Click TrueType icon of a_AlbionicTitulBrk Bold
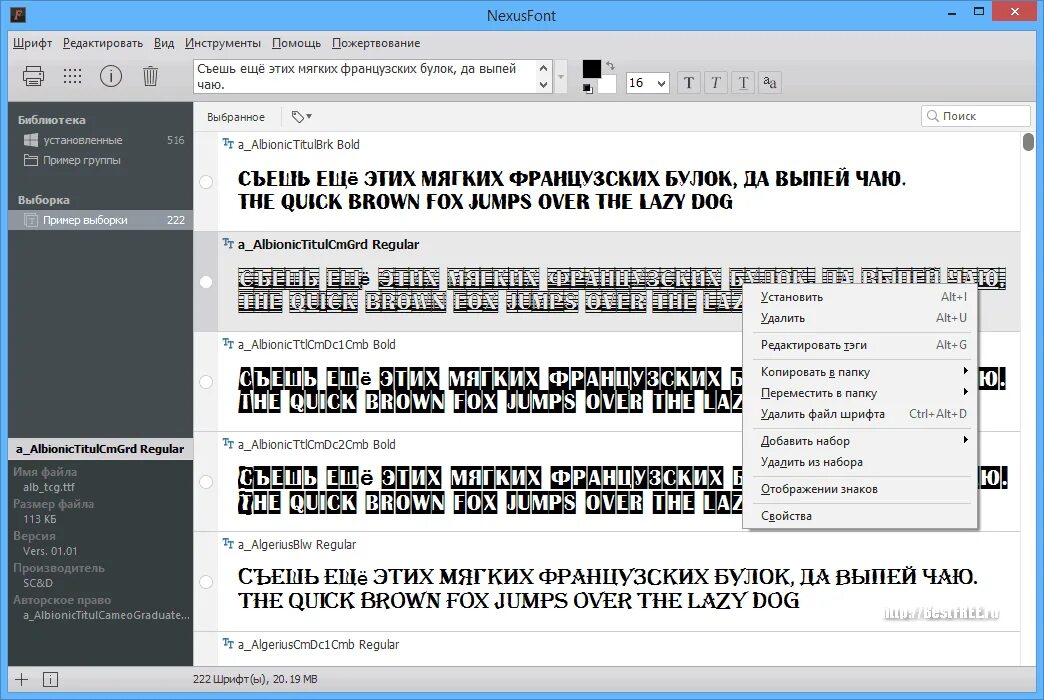Screen dimensions: 1044x700 (228, 144)
